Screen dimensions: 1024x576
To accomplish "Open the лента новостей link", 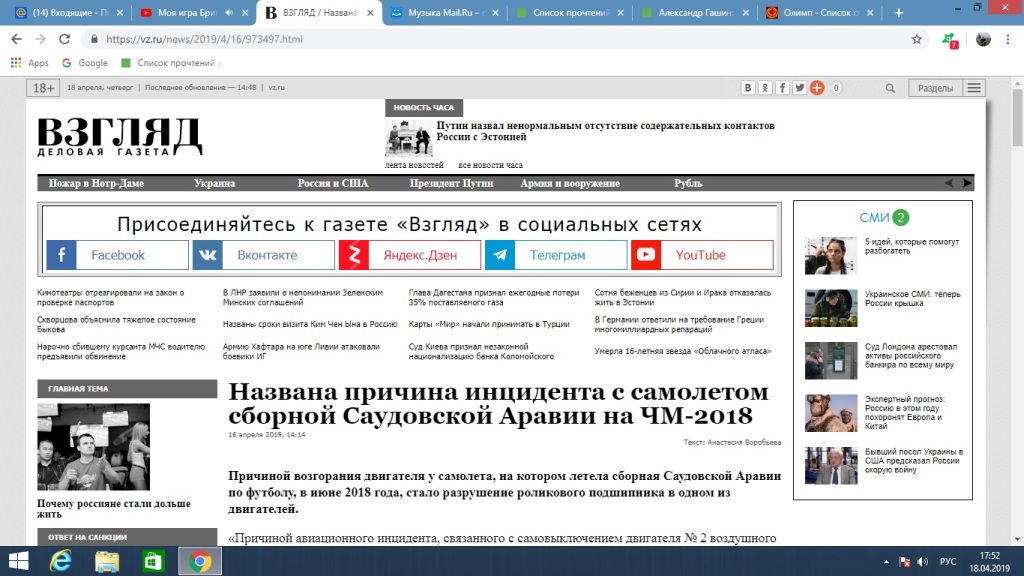I will pos(414,165).
